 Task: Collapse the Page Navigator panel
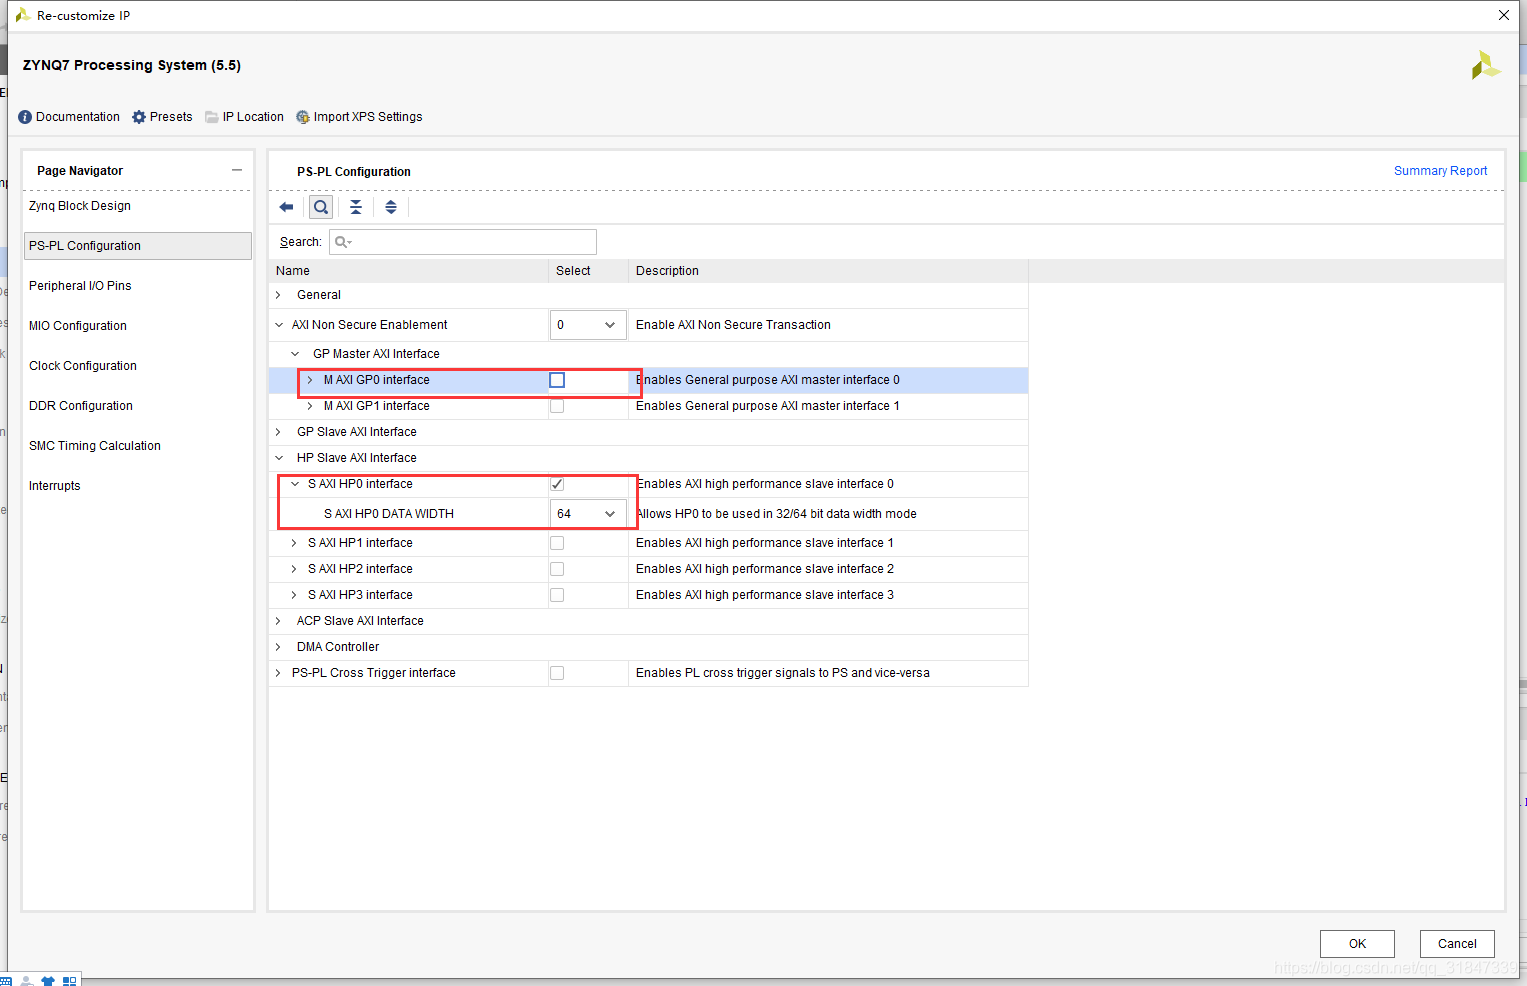(x=237, y=170)
